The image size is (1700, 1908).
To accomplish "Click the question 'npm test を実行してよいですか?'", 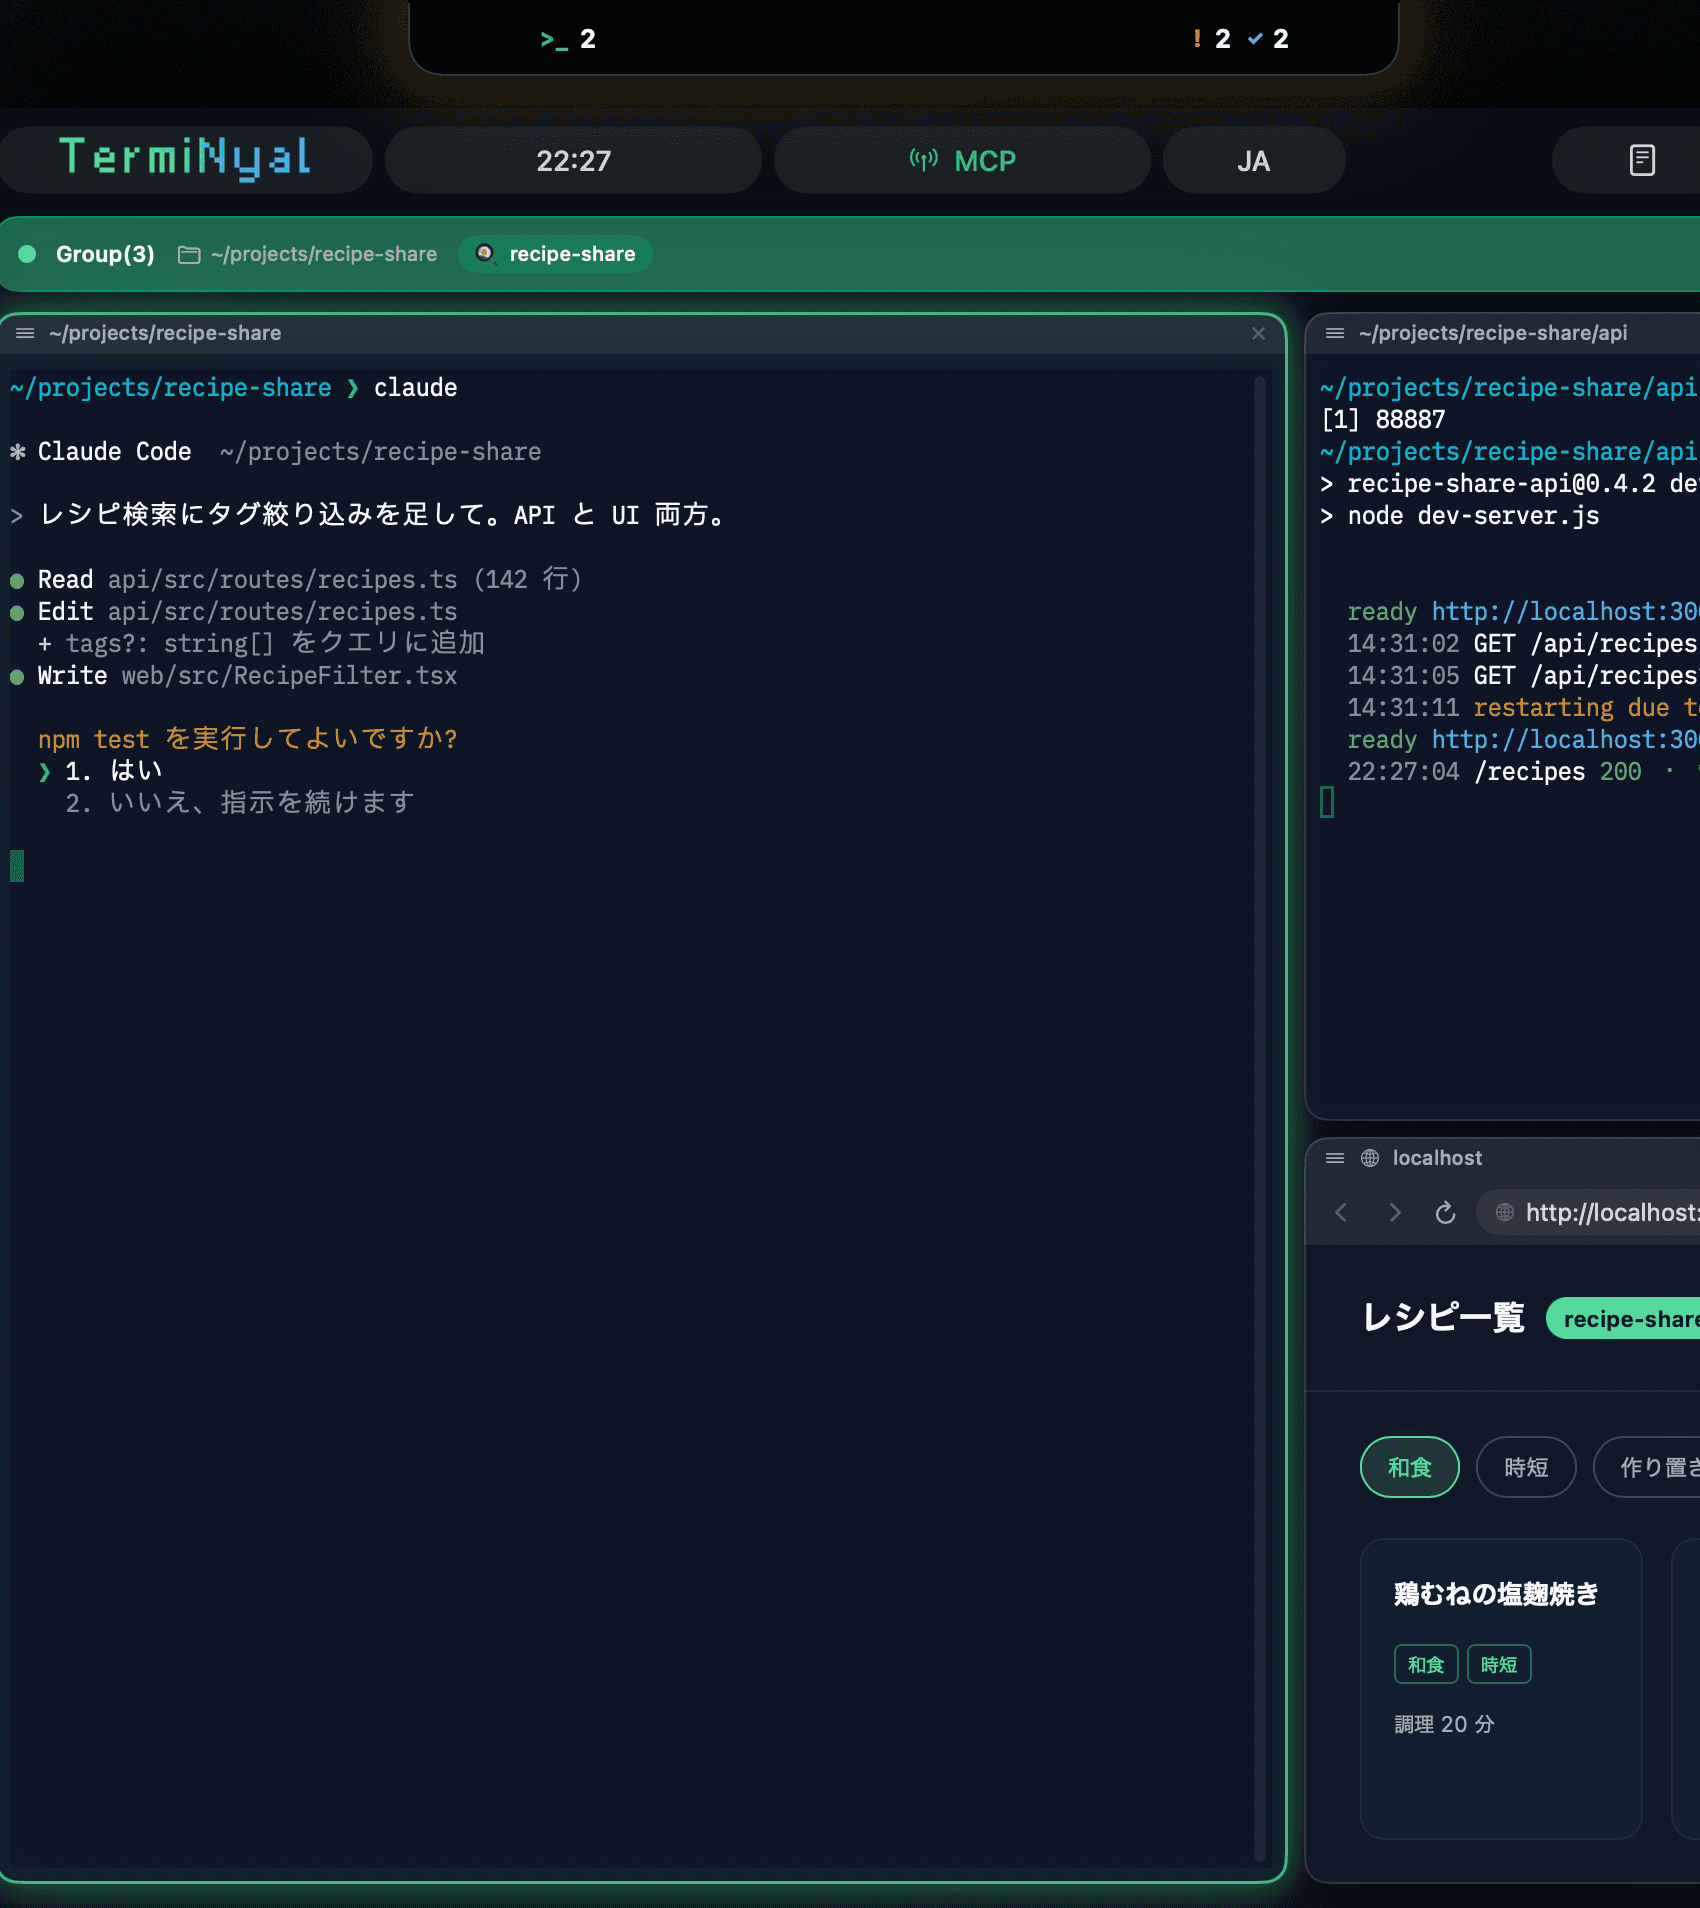I will tap(247, 740).
